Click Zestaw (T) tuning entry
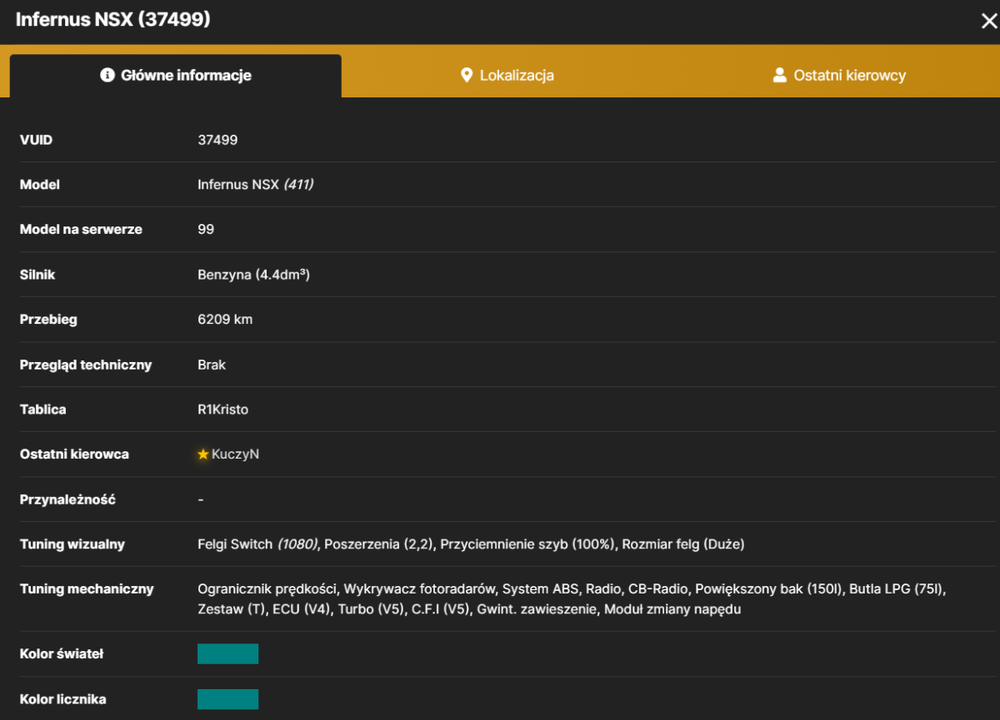 tap(232, 609)
